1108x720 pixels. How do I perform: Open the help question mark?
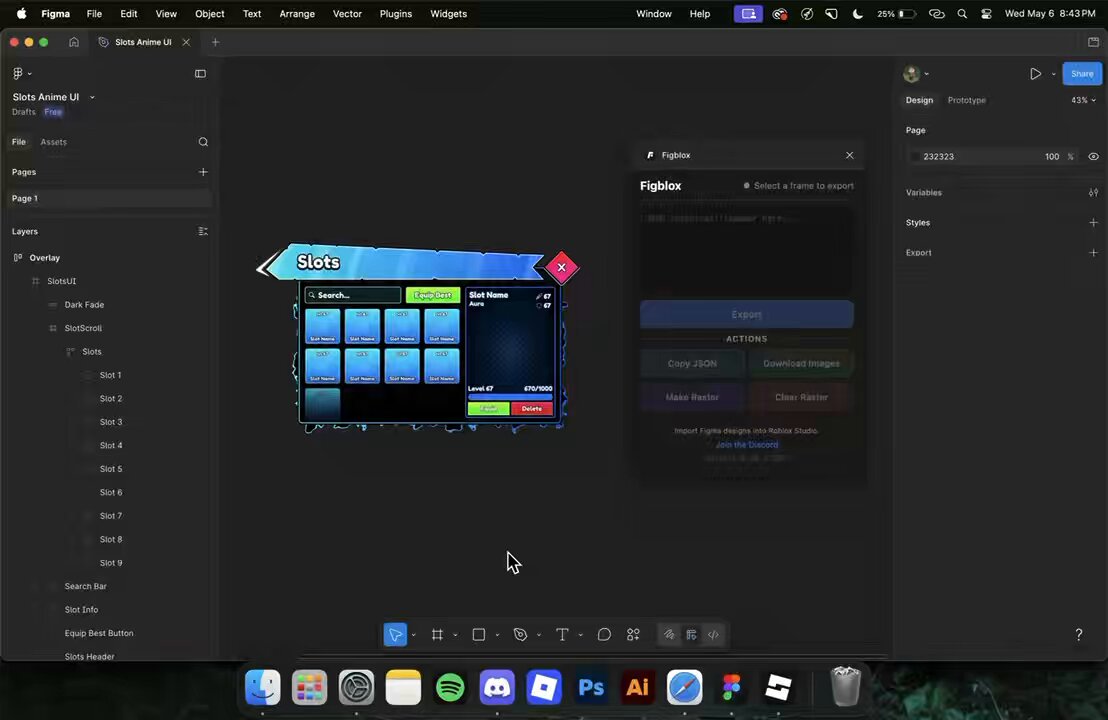click(1078, 635)
